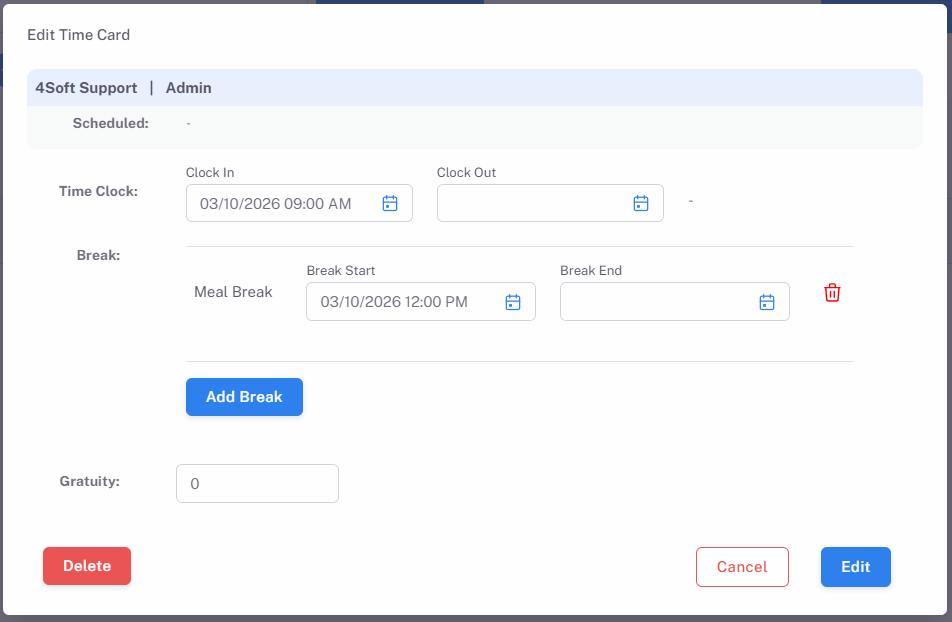Save changes with the Edit button
Screen dimensions: 952x622
(855, 567)
